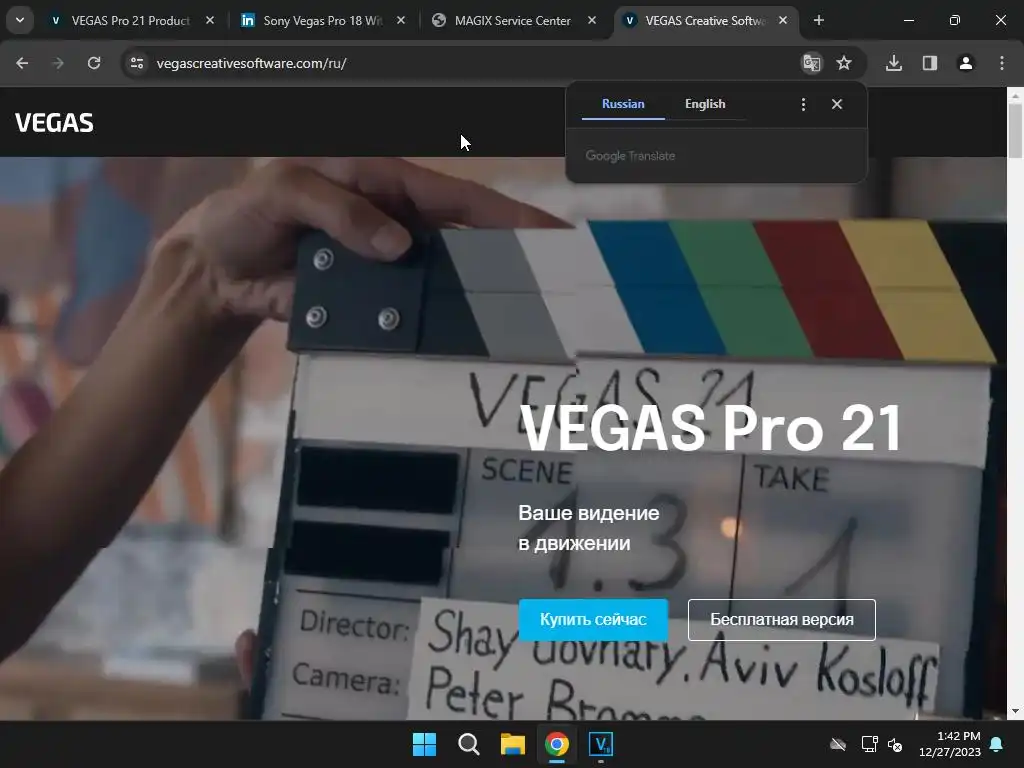
Task: Open Chrome three-dot main menu
Action: [x=1002, y=63]
